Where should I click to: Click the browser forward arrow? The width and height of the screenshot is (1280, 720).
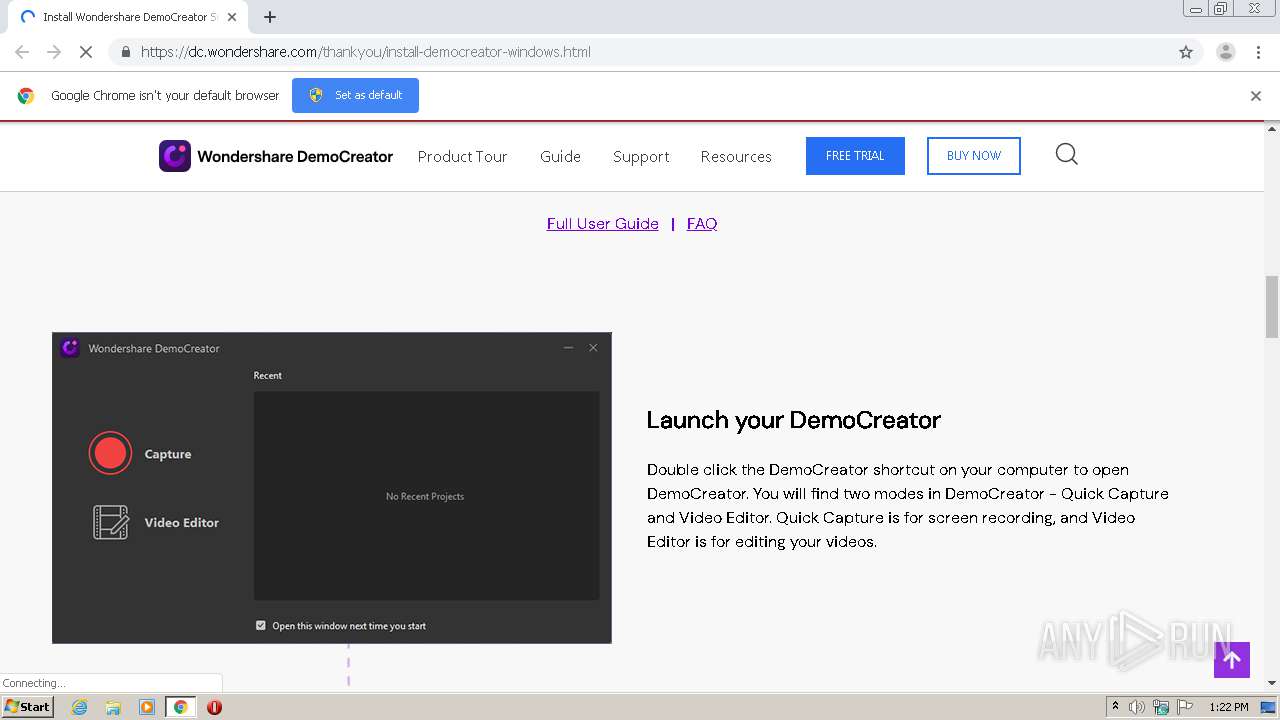coord(54,52)
